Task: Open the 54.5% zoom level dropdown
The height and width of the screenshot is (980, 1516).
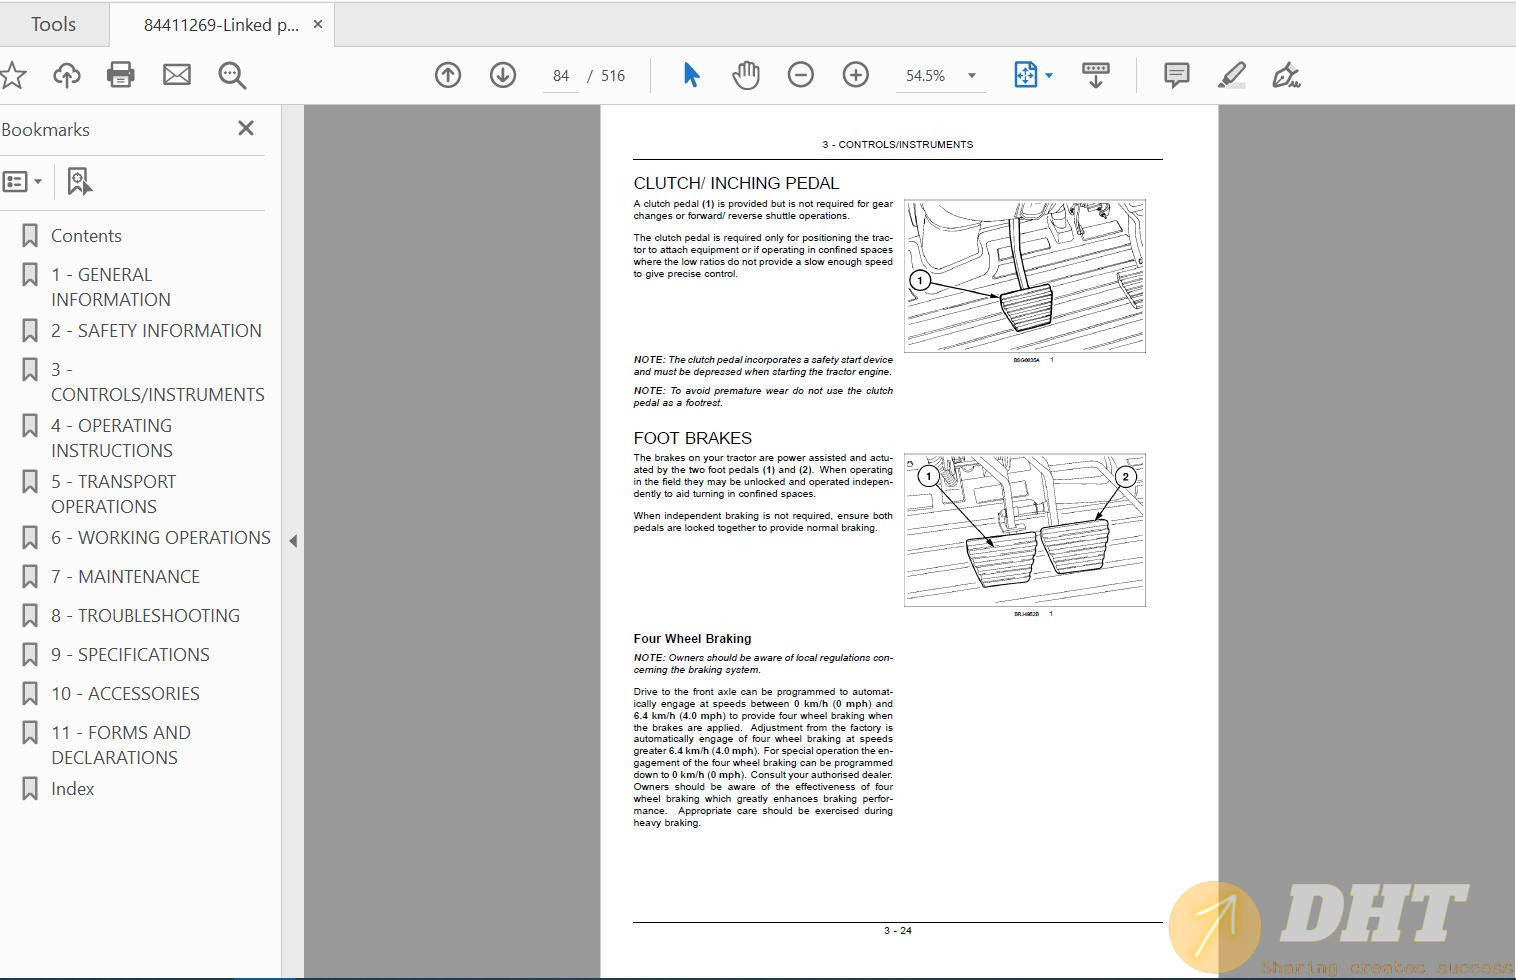Action: tap(971, 76)
